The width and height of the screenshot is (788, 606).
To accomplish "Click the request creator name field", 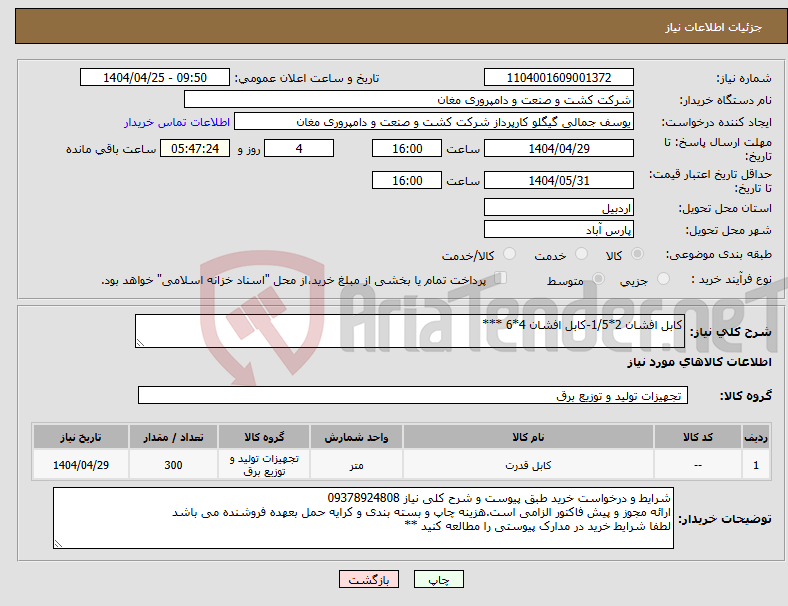I will tap(434, 122).
